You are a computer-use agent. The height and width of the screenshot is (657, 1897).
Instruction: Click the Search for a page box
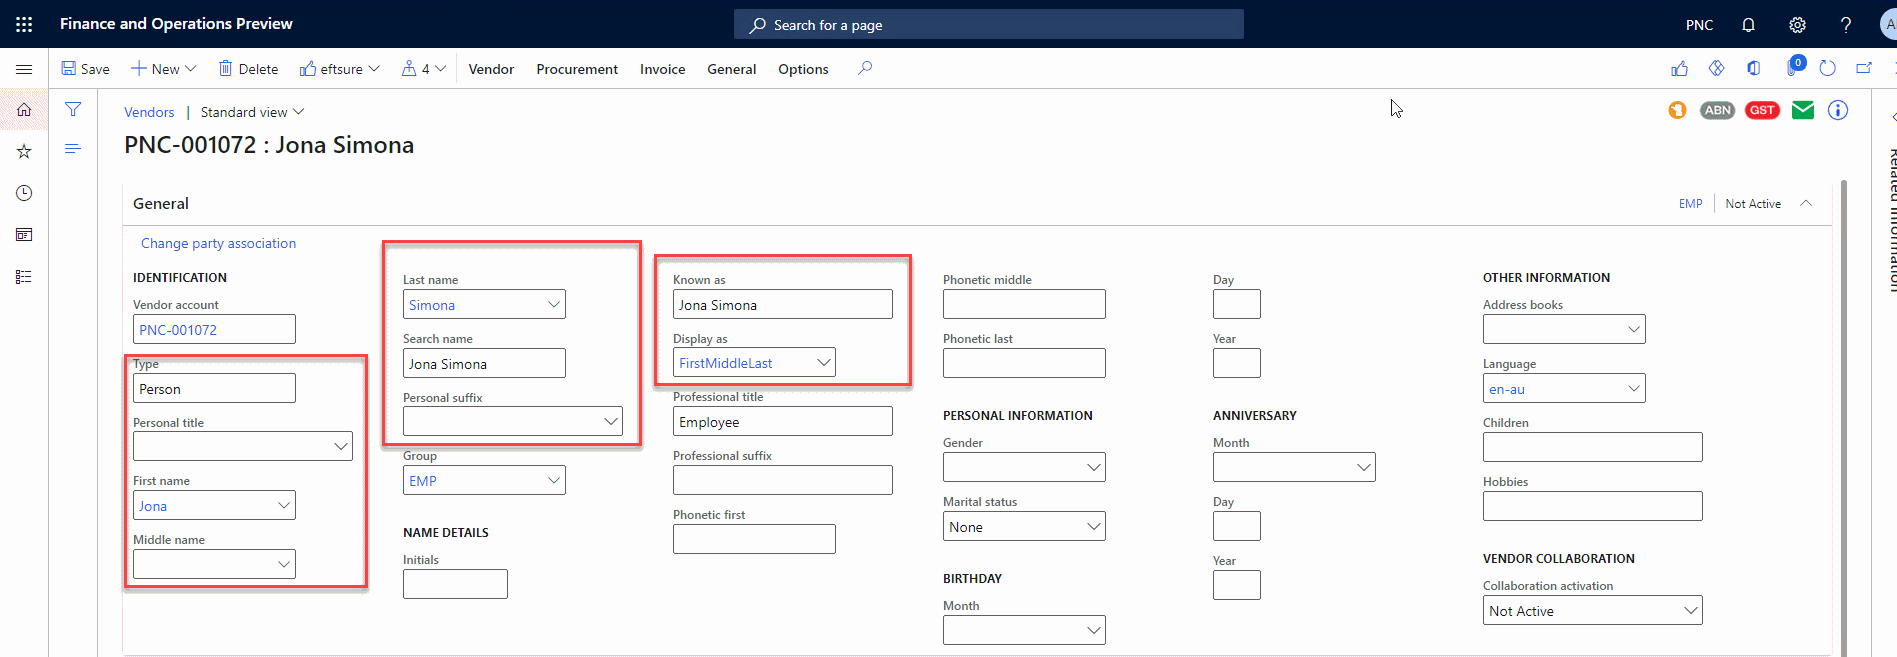(989, 24)
